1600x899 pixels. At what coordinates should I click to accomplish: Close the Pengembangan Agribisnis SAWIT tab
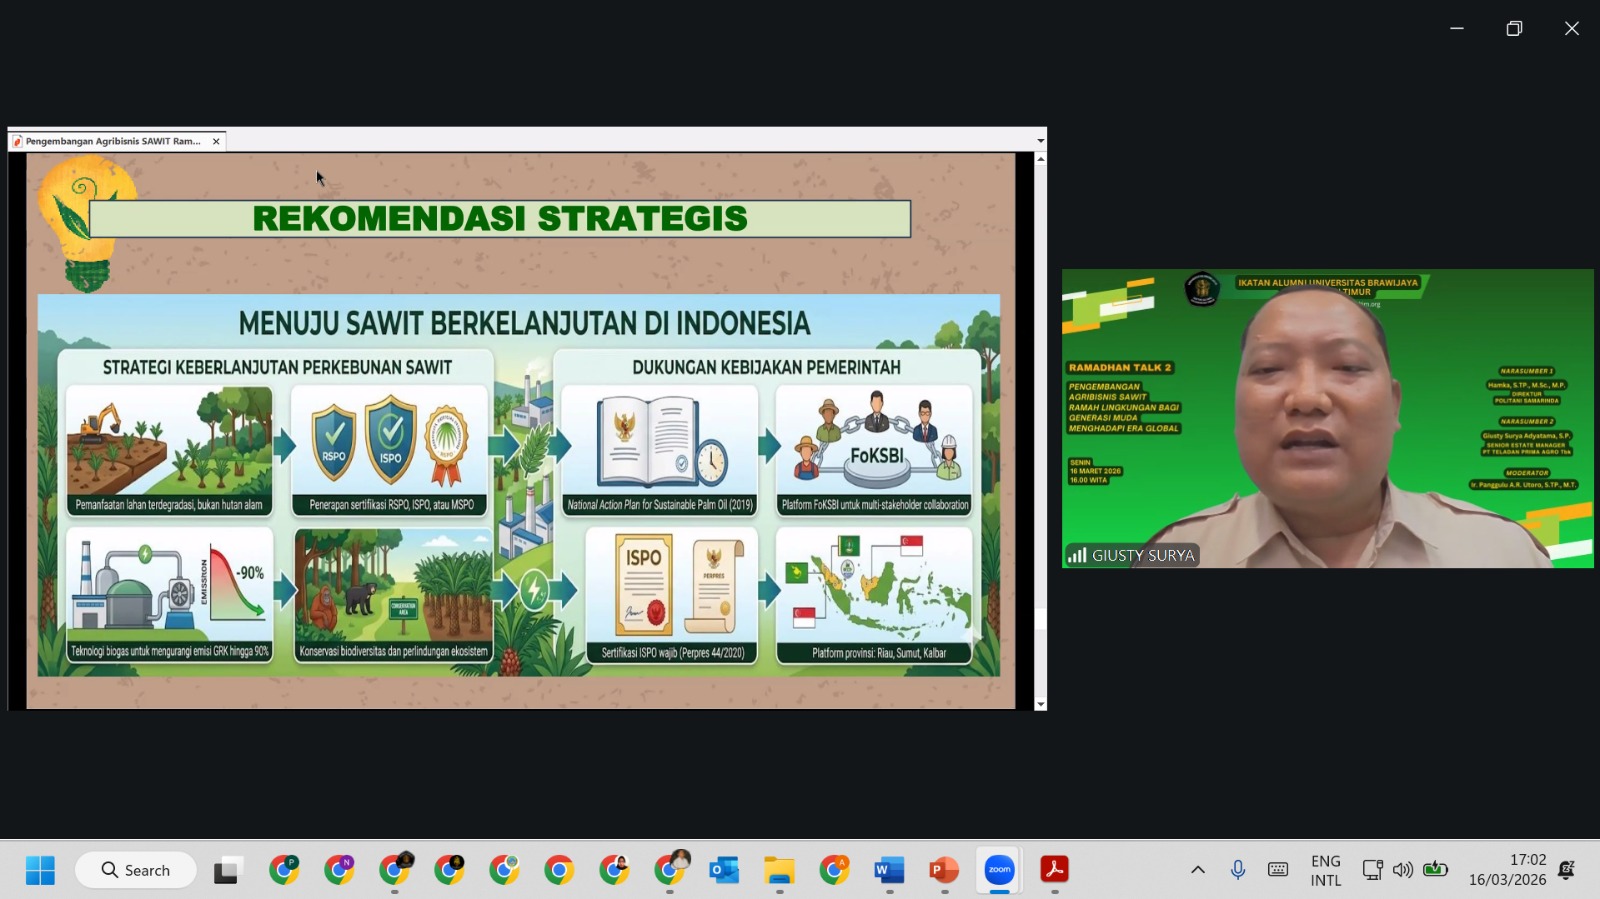[x=216, y=141]
